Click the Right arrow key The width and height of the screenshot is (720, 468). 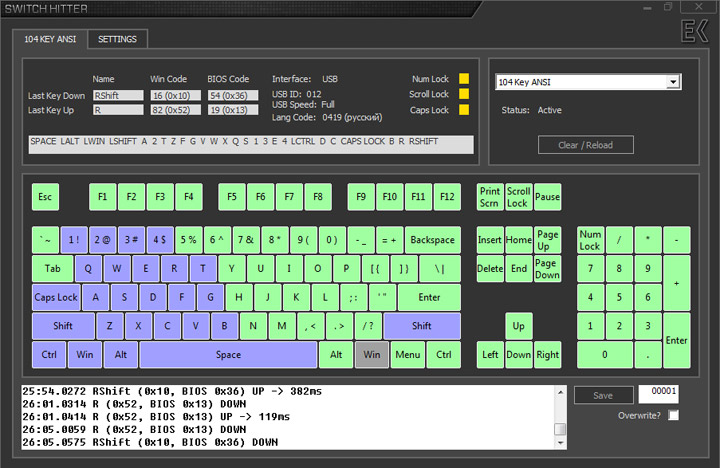[547, 355]
